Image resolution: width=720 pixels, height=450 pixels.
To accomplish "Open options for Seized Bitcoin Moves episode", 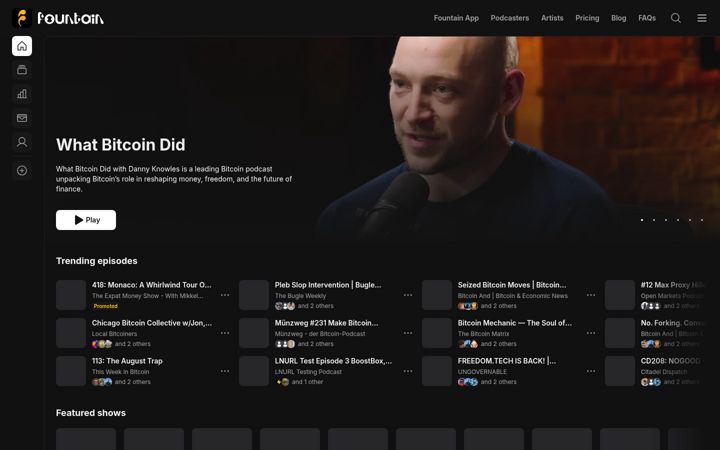I will click(591, 295).
